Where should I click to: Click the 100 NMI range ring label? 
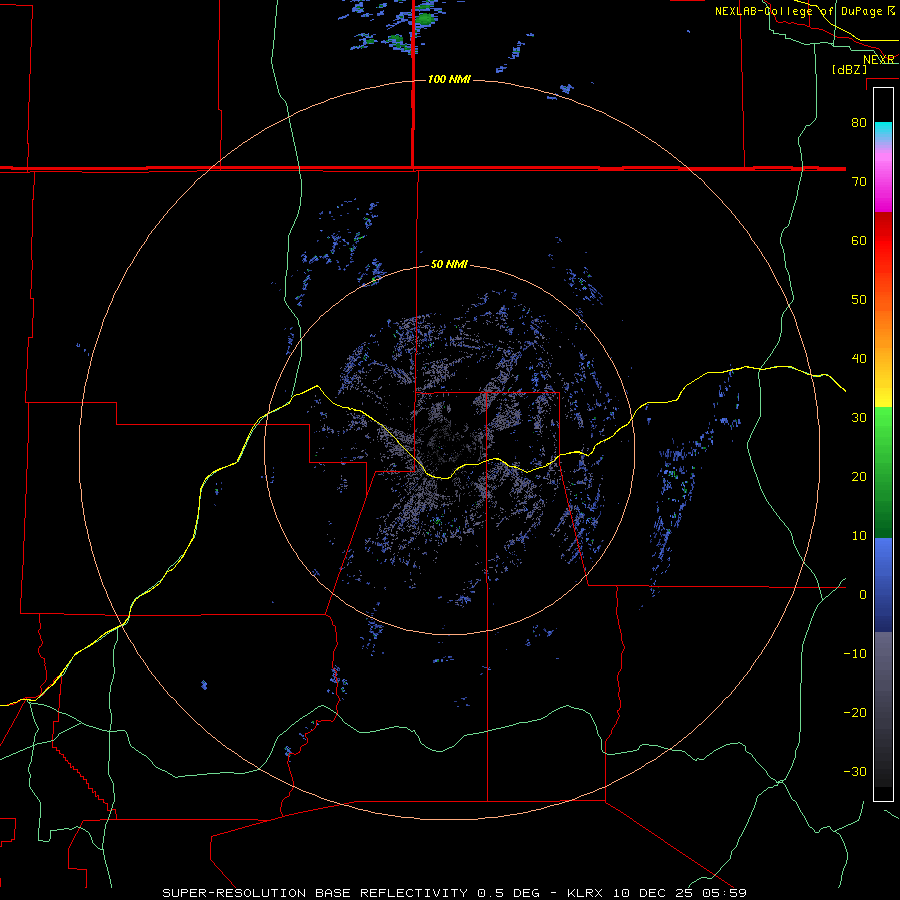(x=449, y=79)
